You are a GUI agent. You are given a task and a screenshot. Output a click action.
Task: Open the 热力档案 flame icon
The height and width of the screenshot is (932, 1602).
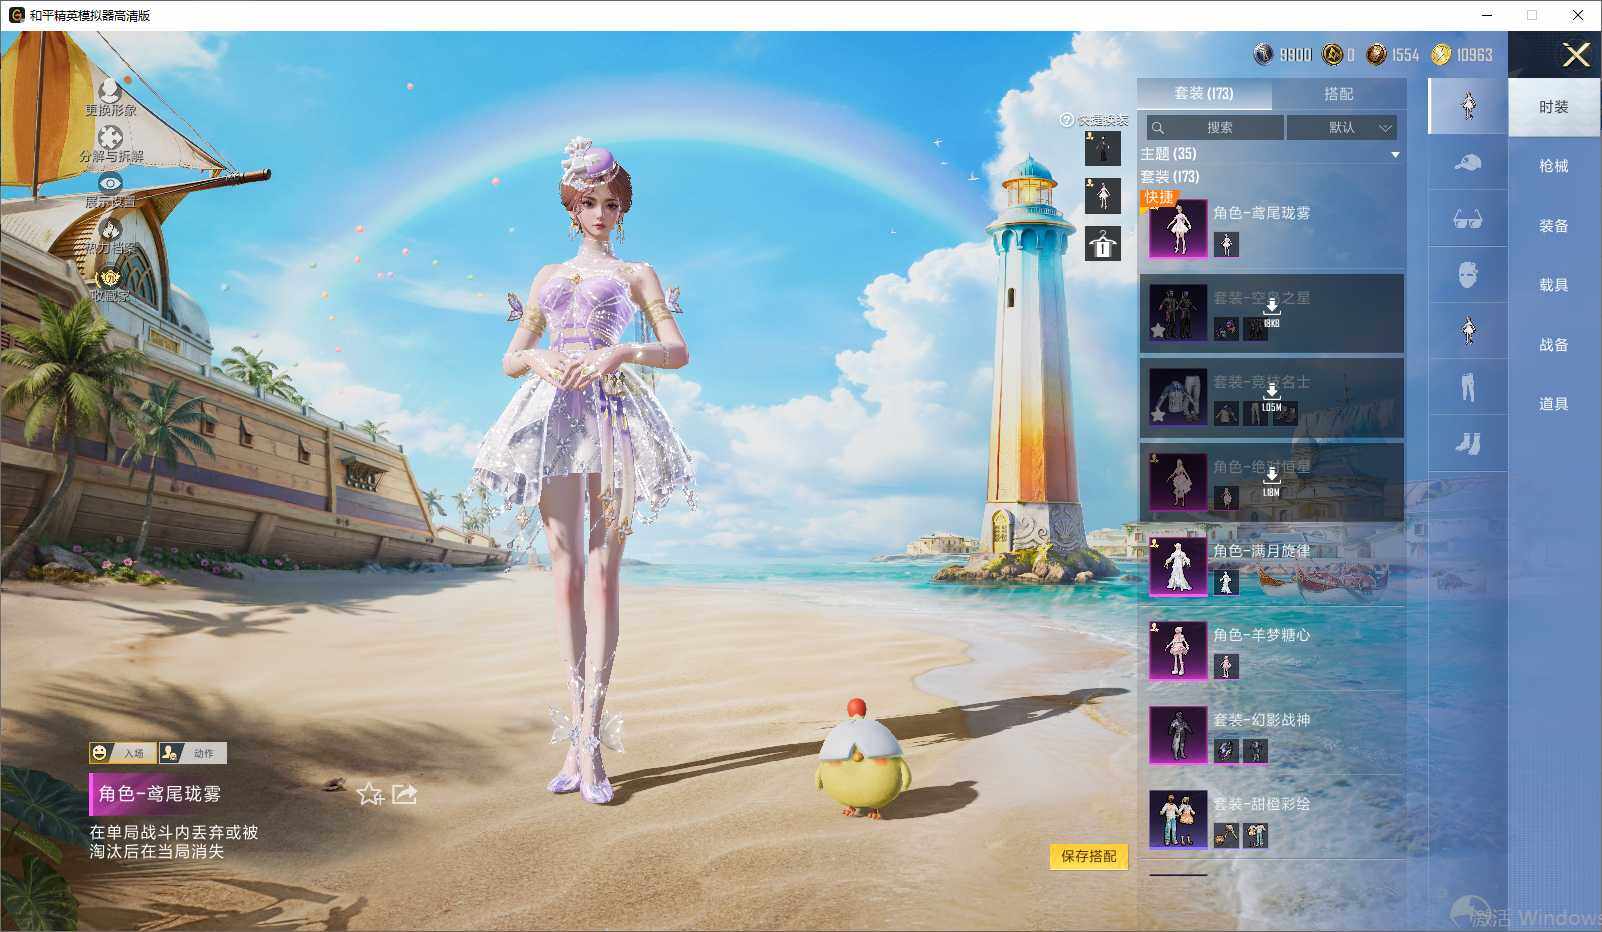click(x=110, y=229)
